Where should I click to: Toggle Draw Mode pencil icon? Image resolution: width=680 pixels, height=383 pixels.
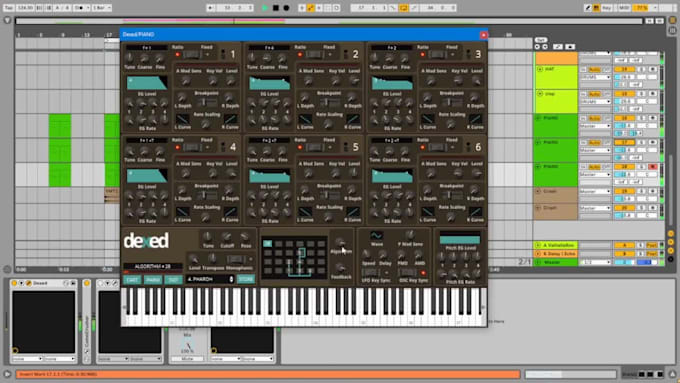pos(588,8)
